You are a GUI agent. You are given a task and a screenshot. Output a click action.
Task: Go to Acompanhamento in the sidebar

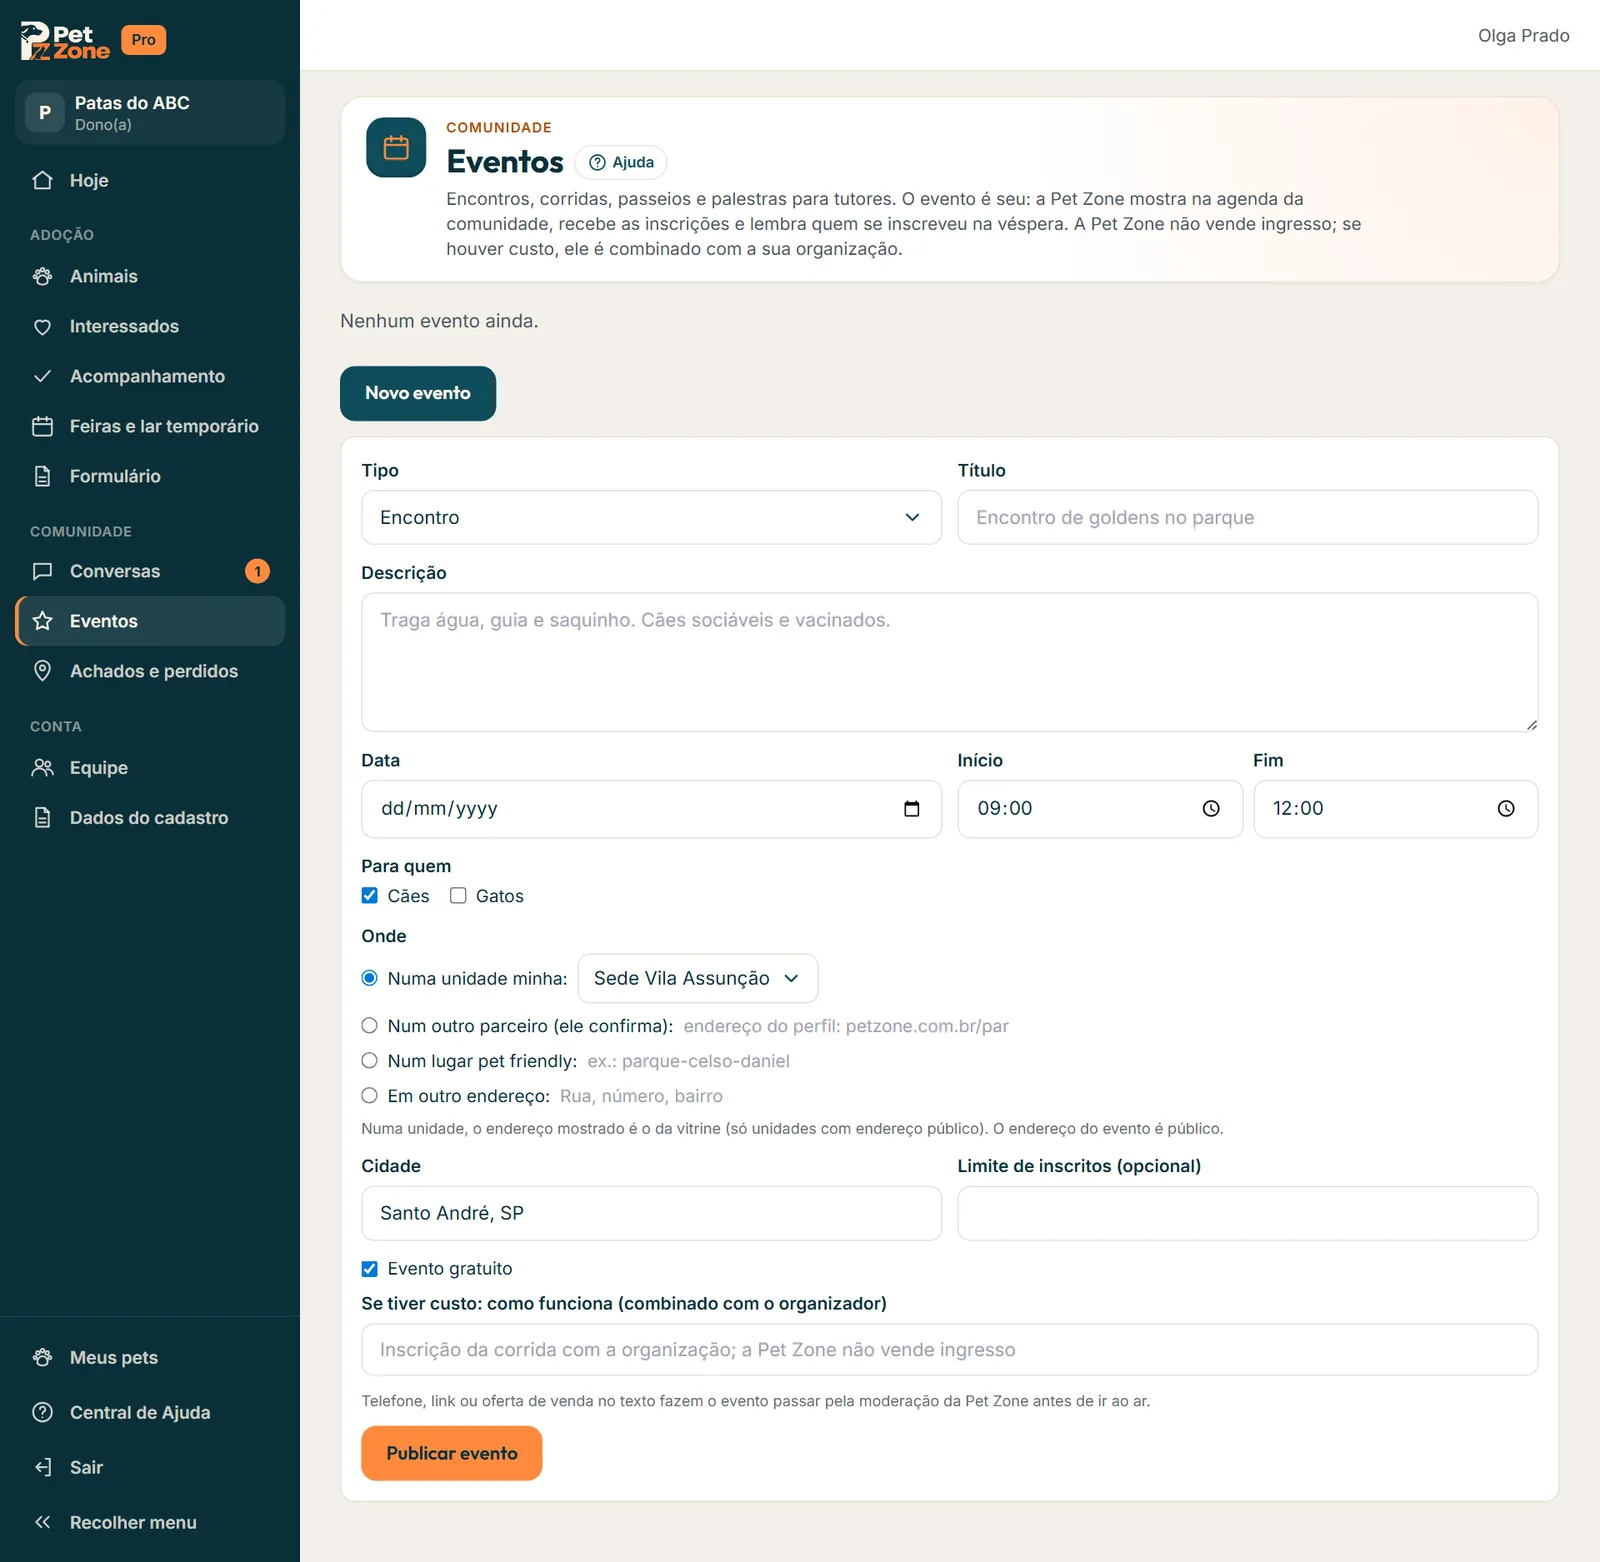[x=150, y=376]
